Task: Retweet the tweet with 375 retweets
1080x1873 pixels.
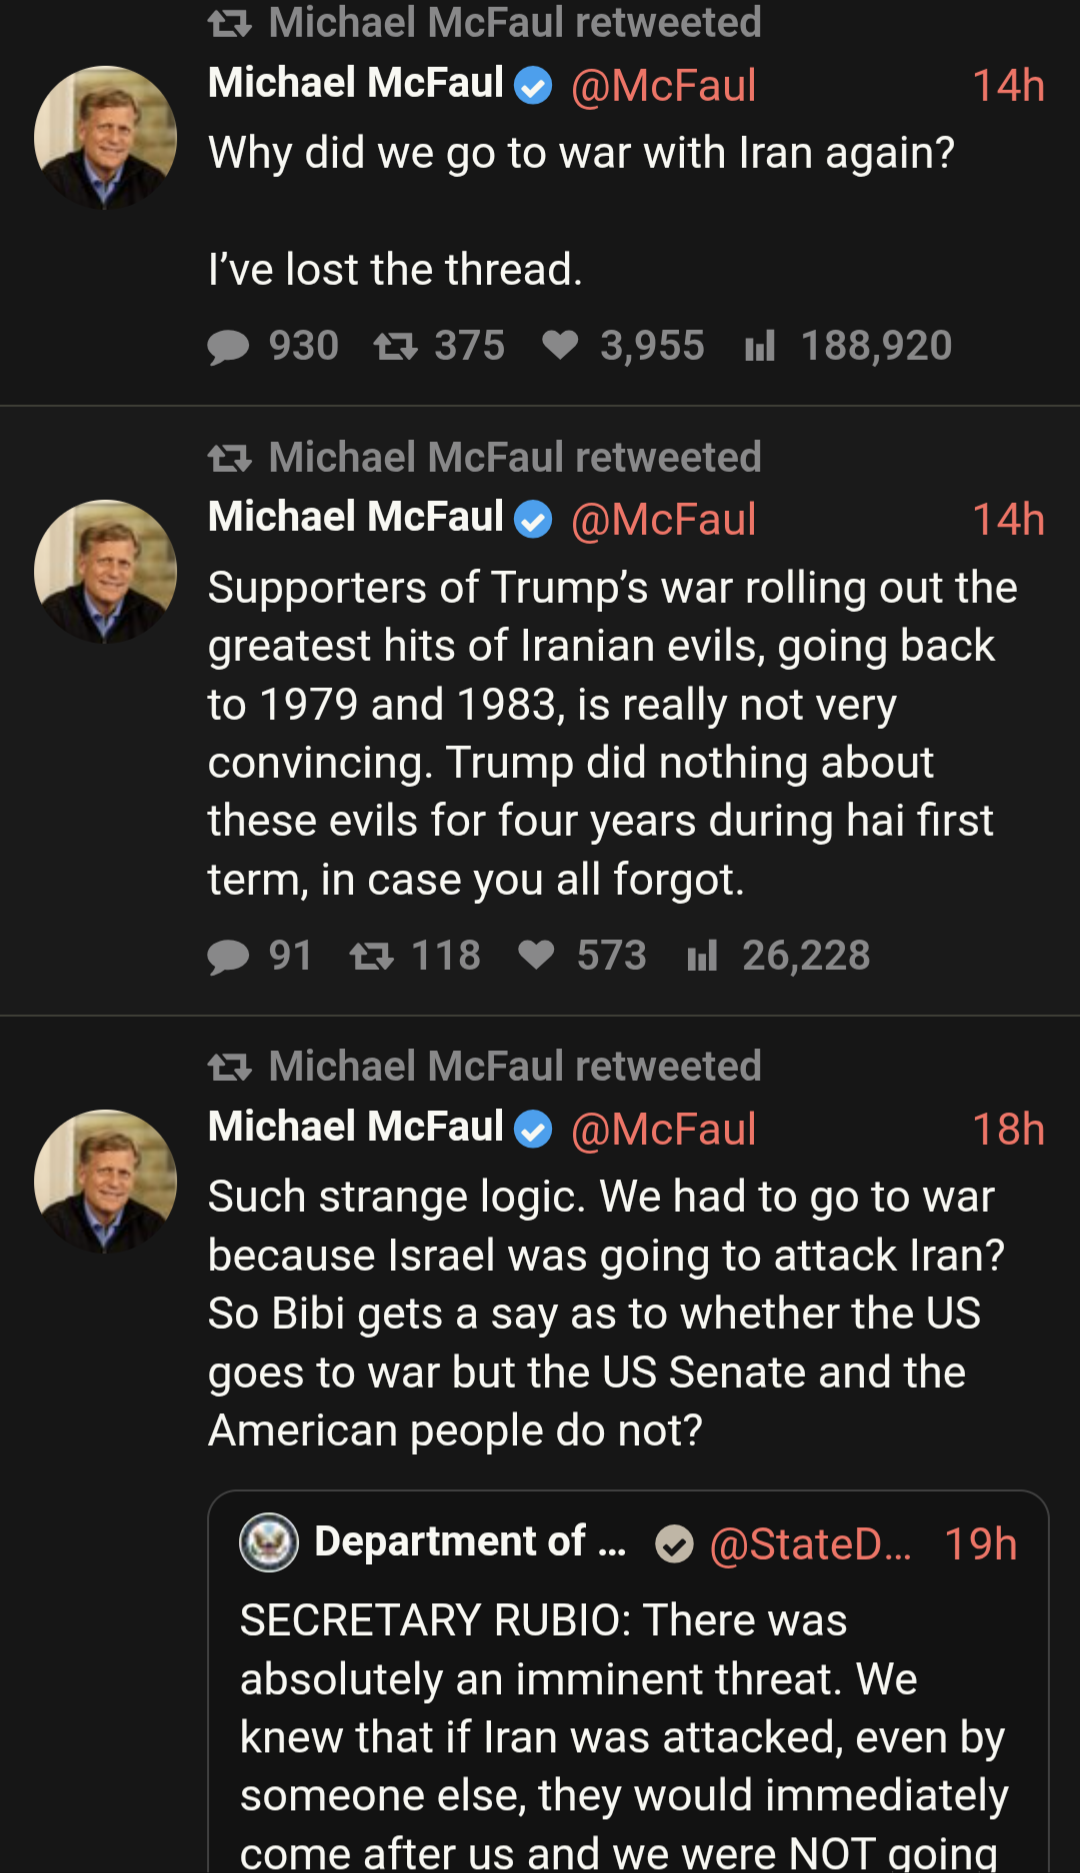Action: pyautogui.click(x=395, y=347)
